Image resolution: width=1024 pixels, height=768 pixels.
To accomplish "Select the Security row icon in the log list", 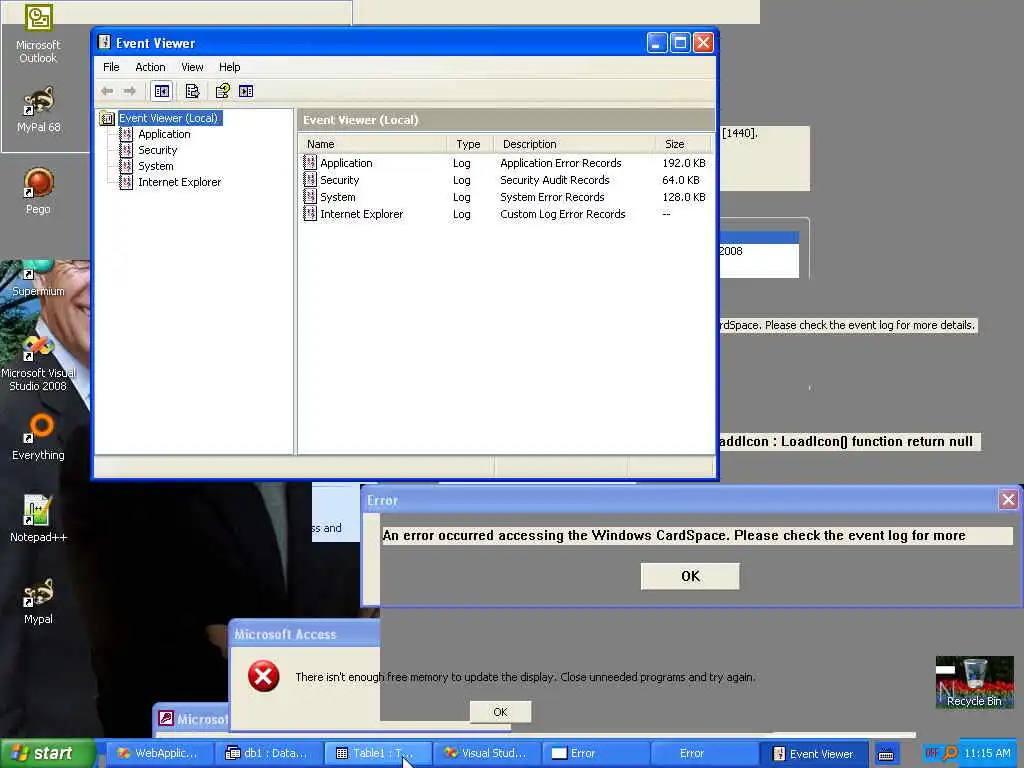I will coord(310,180).
